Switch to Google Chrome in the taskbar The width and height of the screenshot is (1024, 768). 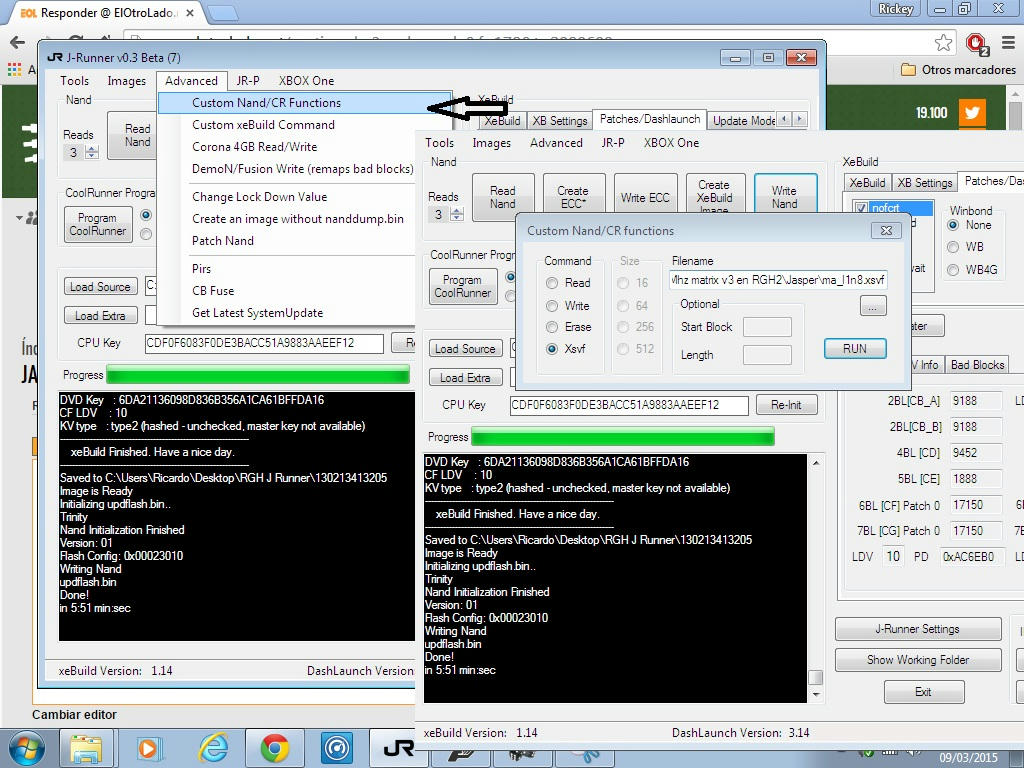274,748
